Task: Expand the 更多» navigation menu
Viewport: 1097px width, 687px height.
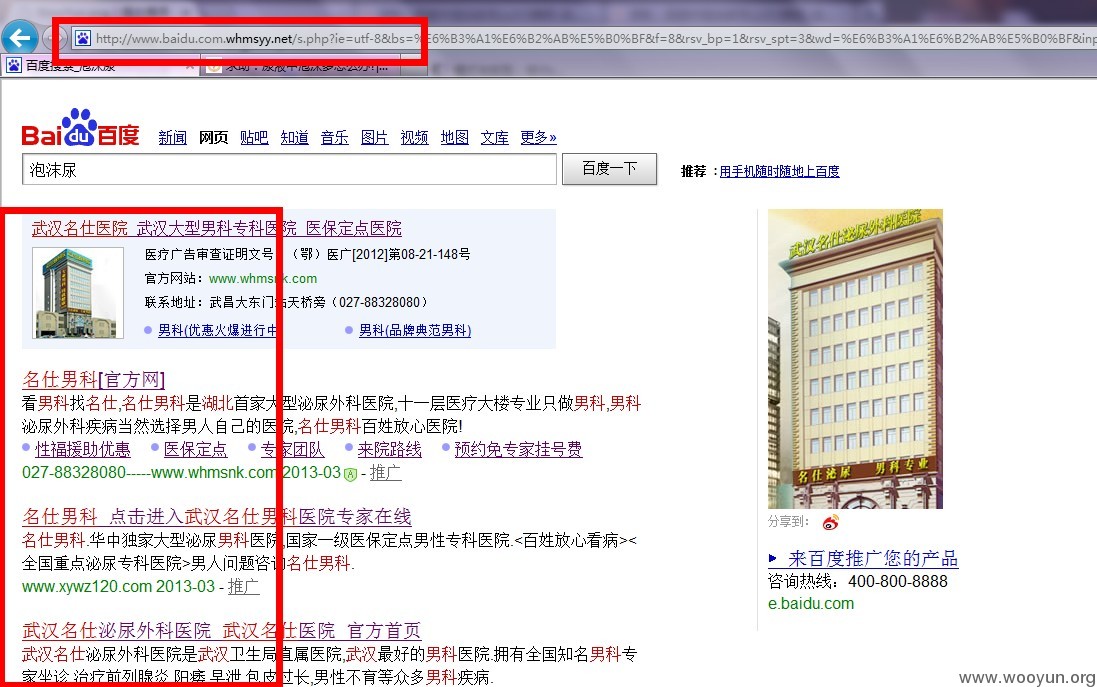Action: 538,137
